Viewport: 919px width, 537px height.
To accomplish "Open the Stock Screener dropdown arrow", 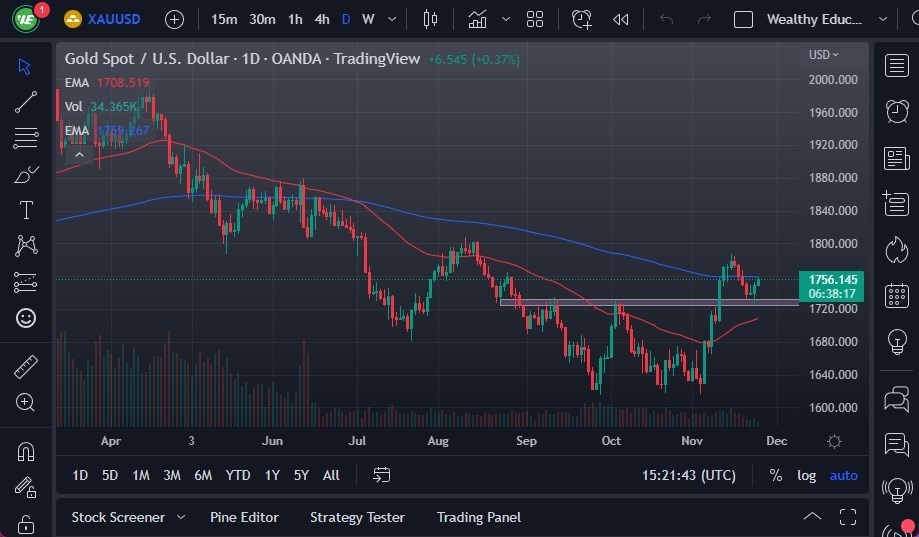I will tap(181, 517).
